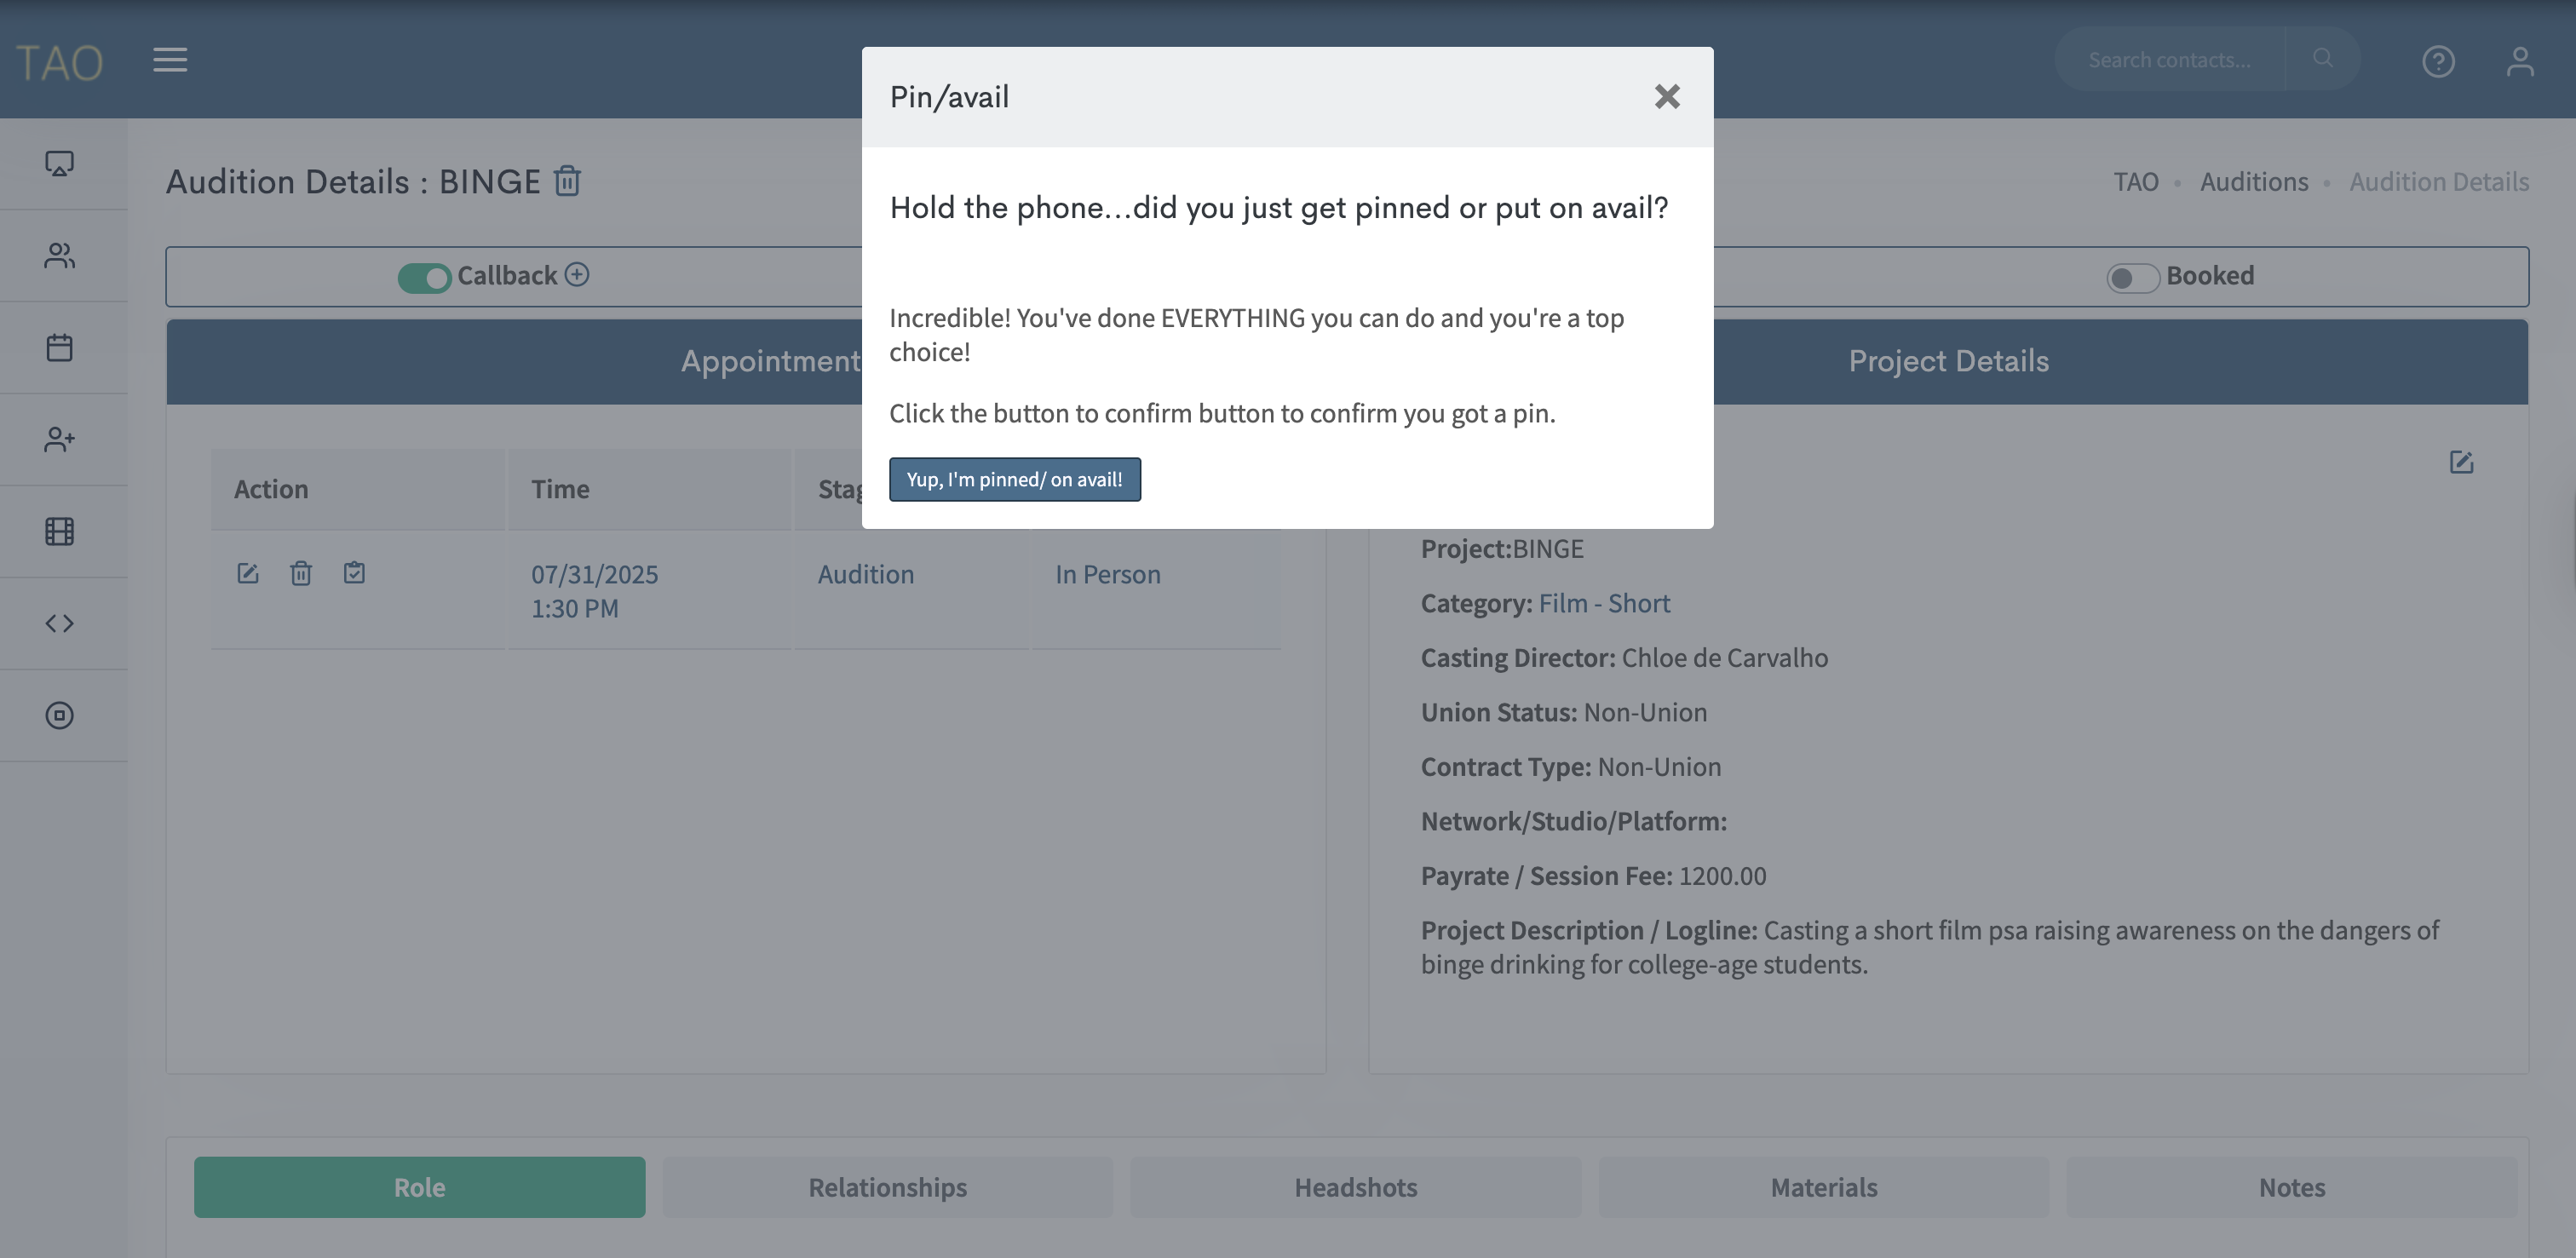
Task: Open the help question mark icon
Action: point(2438,62)
